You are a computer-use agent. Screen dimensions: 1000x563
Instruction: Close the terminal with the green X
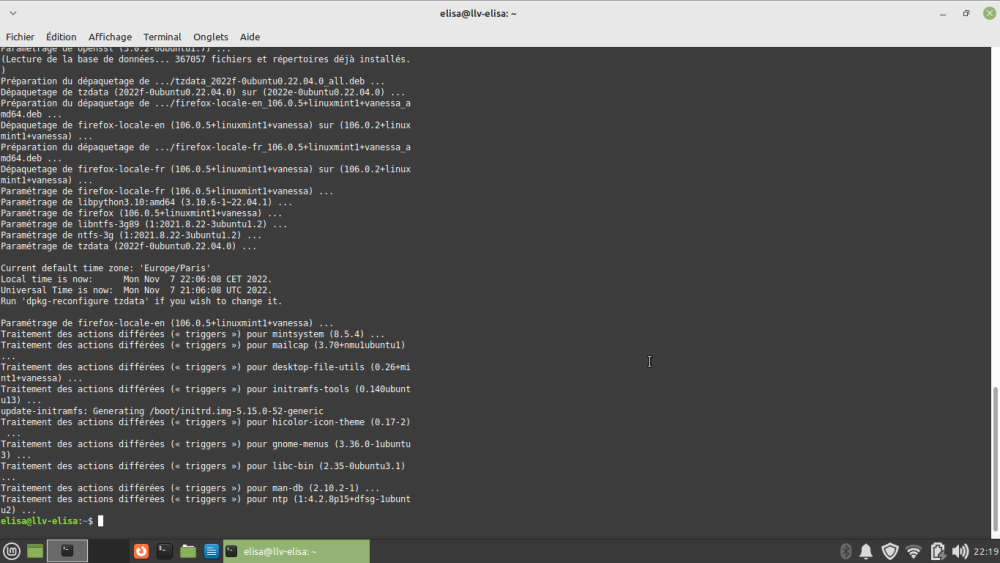(989, 13)
